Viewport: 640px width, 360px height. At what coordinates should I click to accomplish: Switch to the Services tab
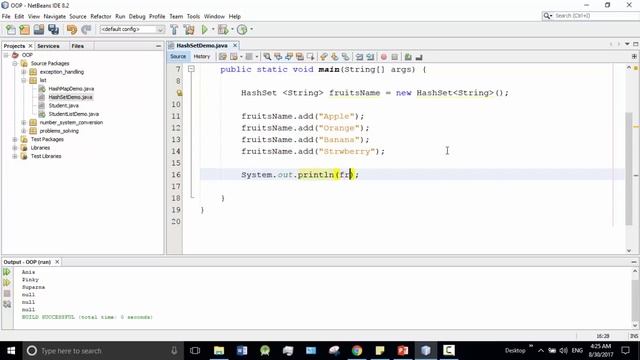point(48,46)
